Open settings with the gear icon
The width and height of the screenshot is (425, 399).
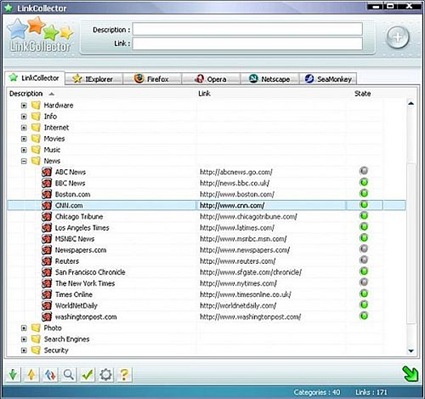[x=106, y=375]
